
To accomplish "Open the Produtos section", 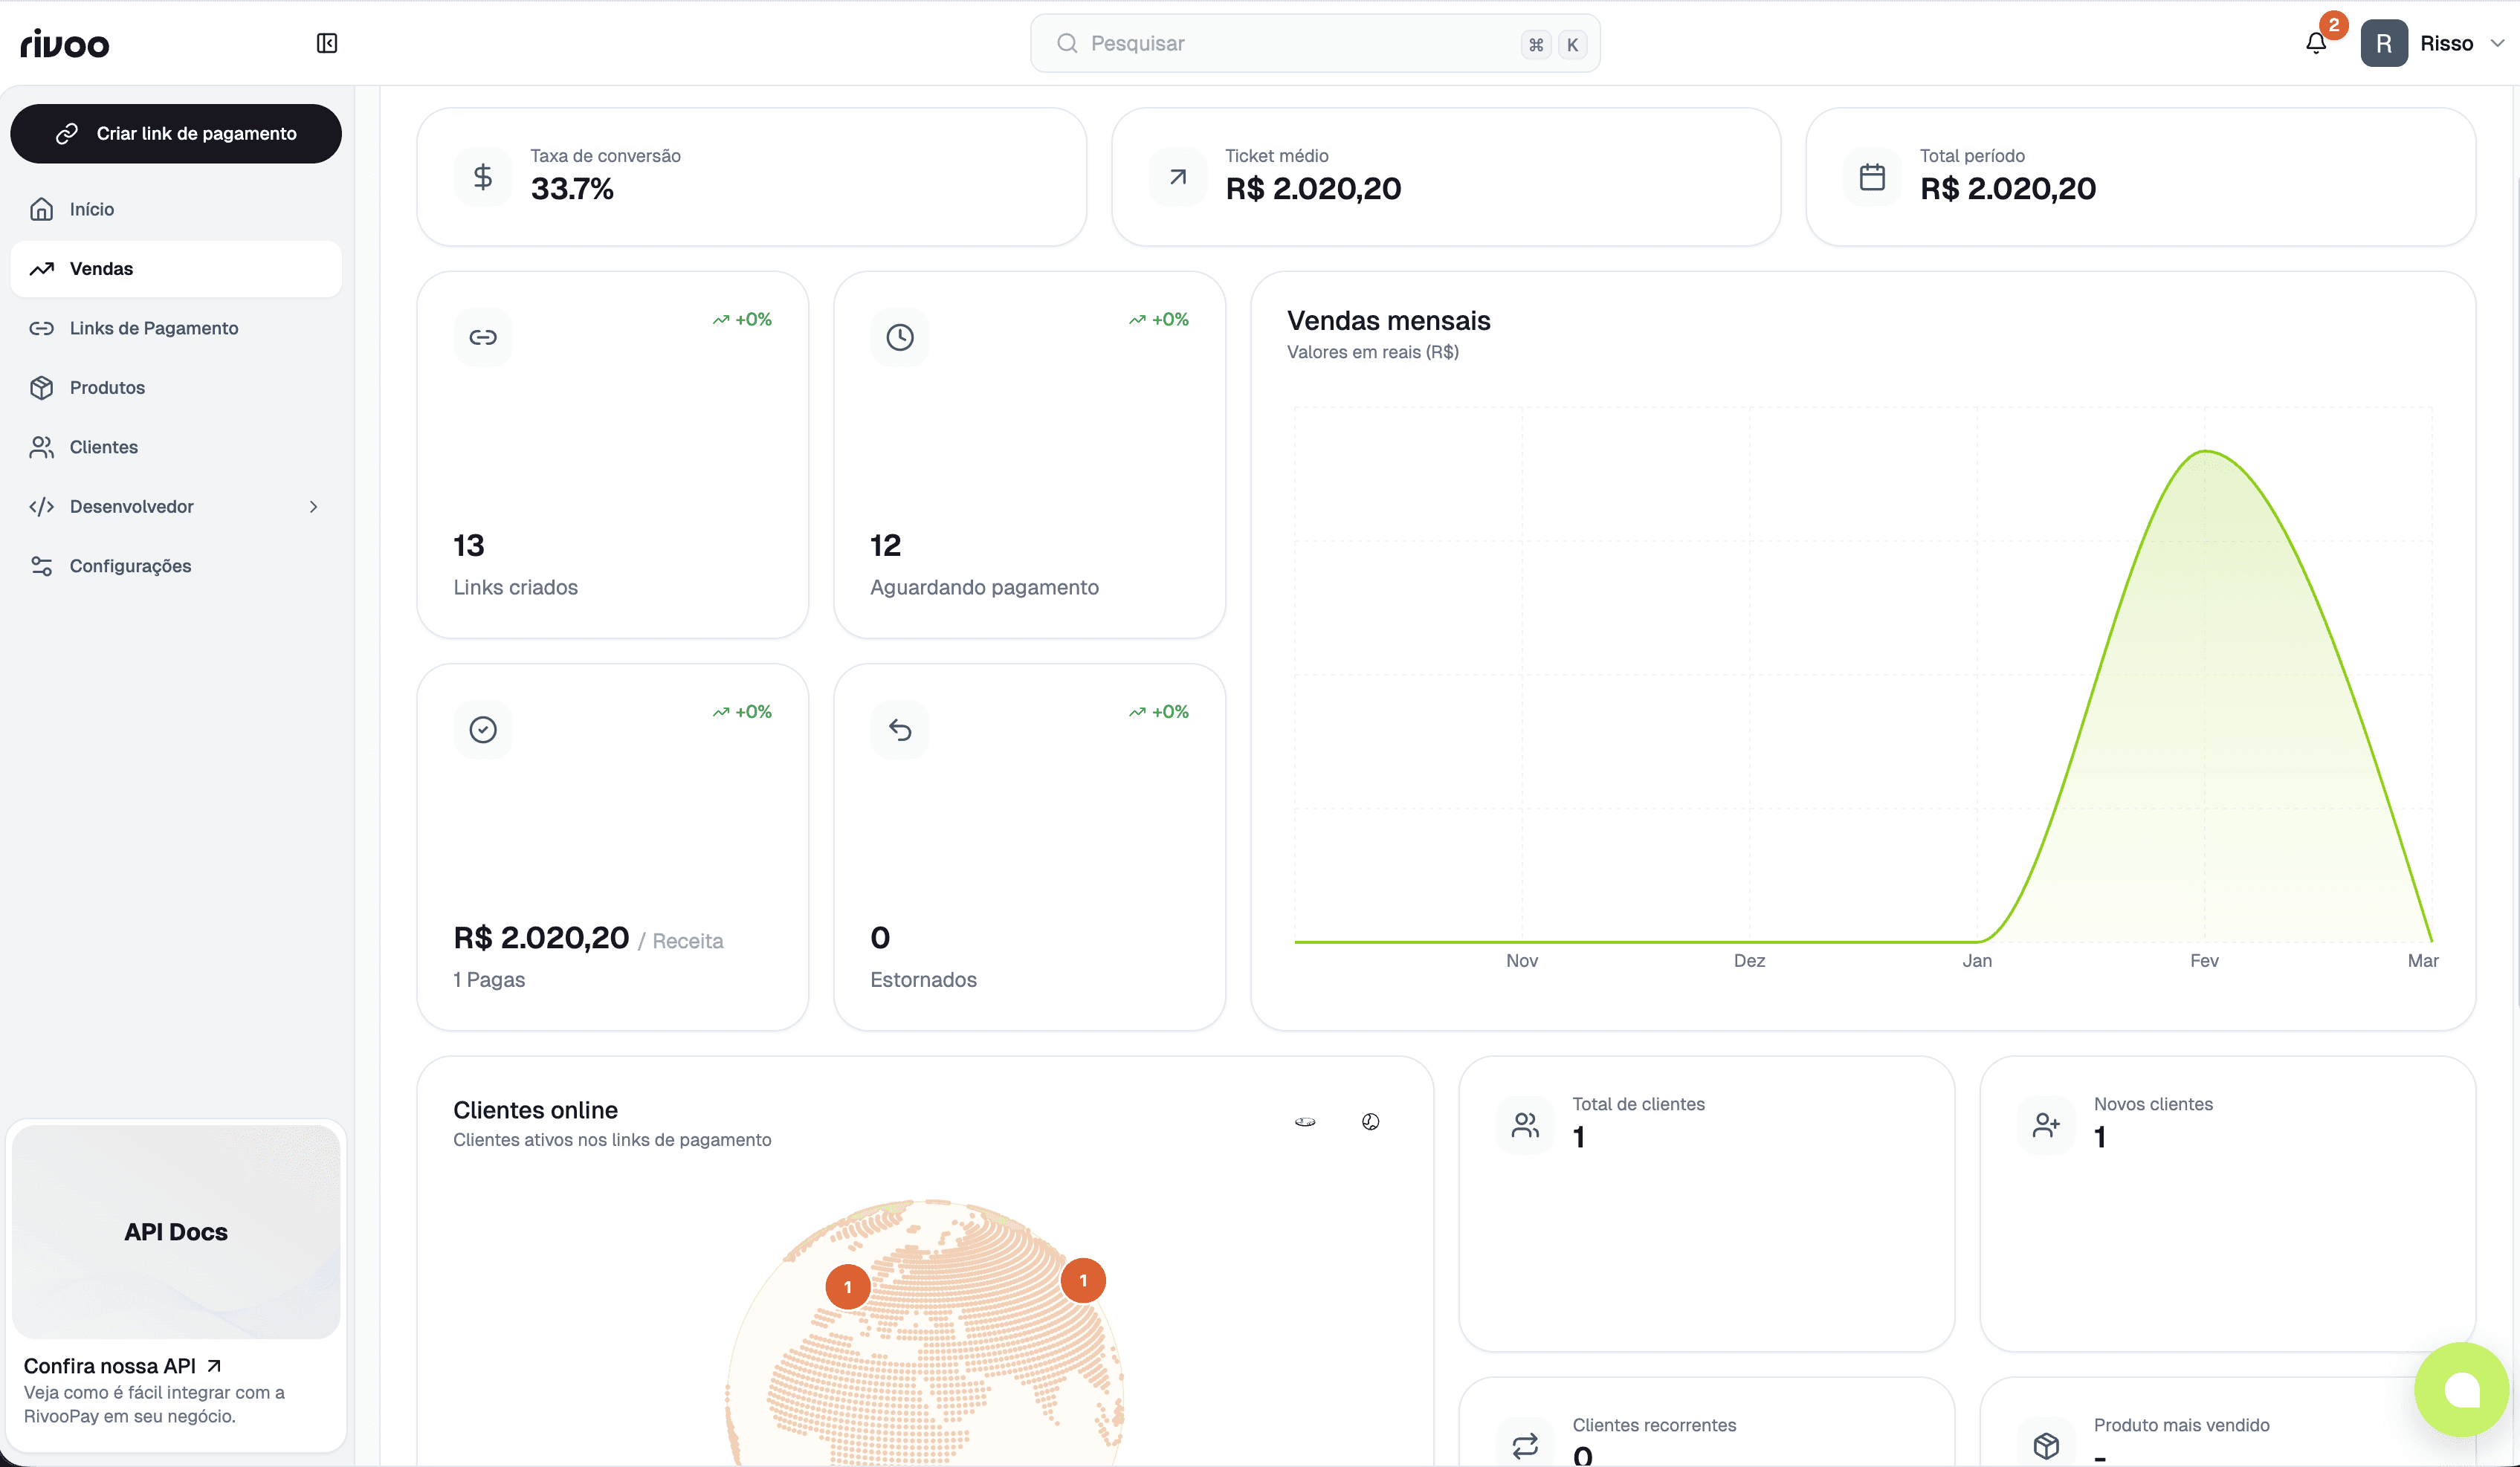I will tap(107, 387).
